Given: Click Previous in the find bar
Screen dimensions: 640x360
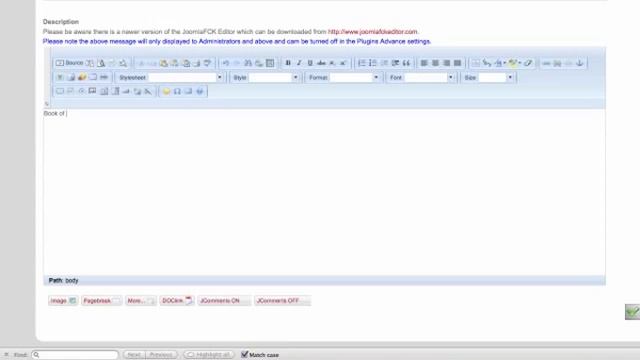Looking at the screenshot, I should point(161,355).
